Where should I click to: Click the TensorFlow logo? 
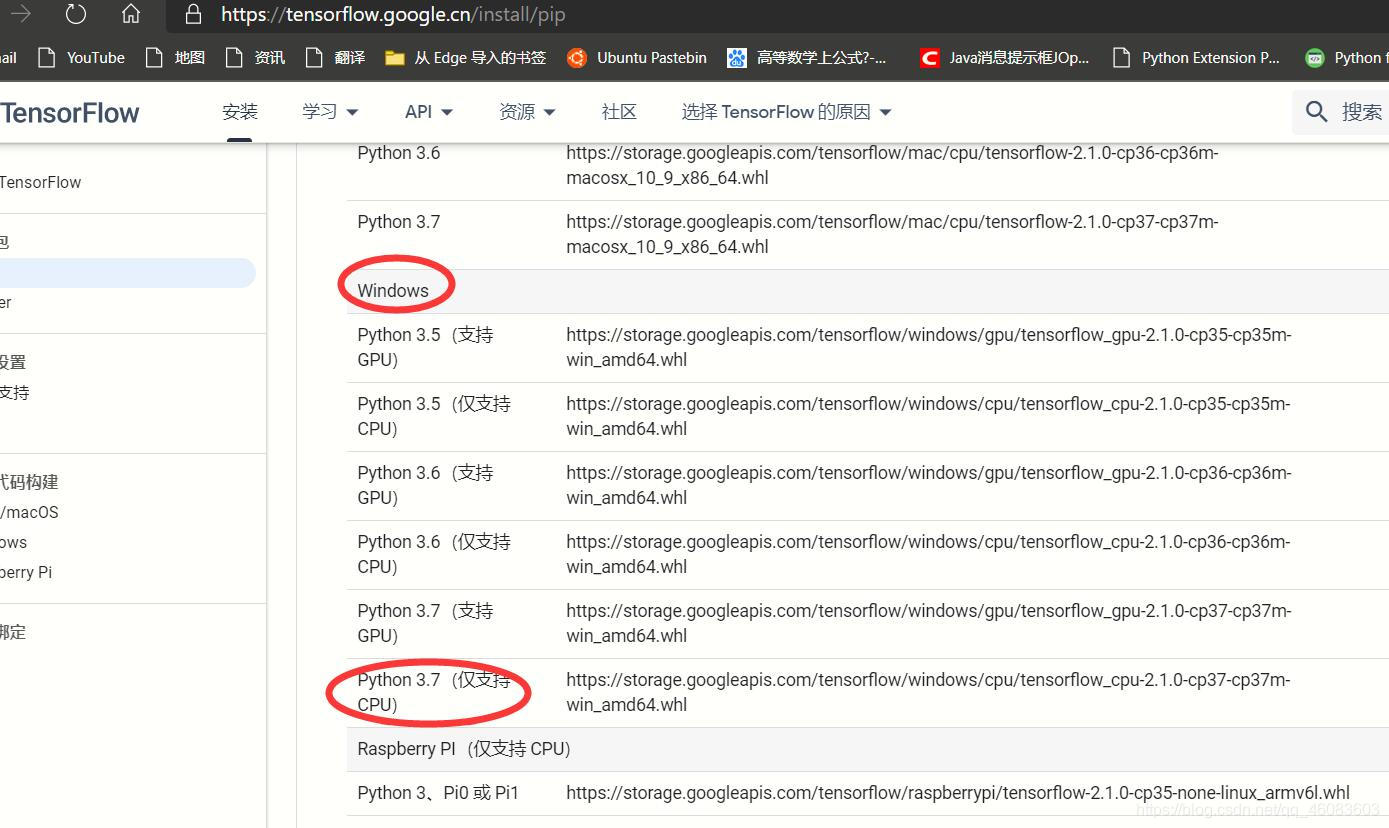pos(70,112)
